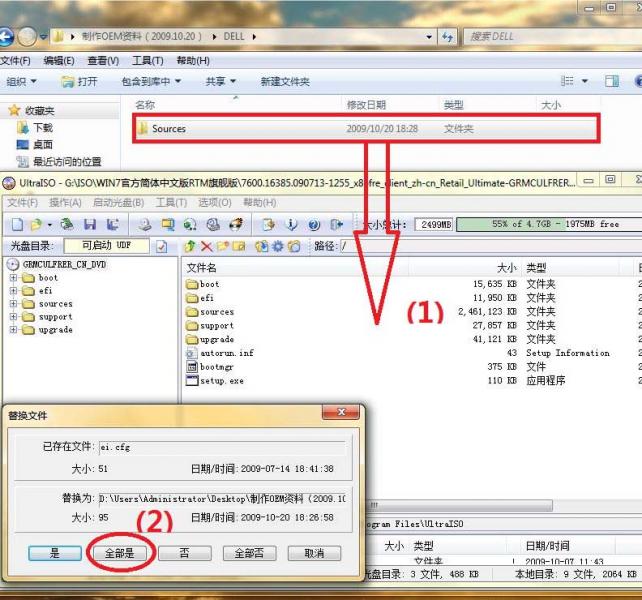Select the Sources folder in Explorer list
The image size is (642, 600).
[x=366, y=129]
